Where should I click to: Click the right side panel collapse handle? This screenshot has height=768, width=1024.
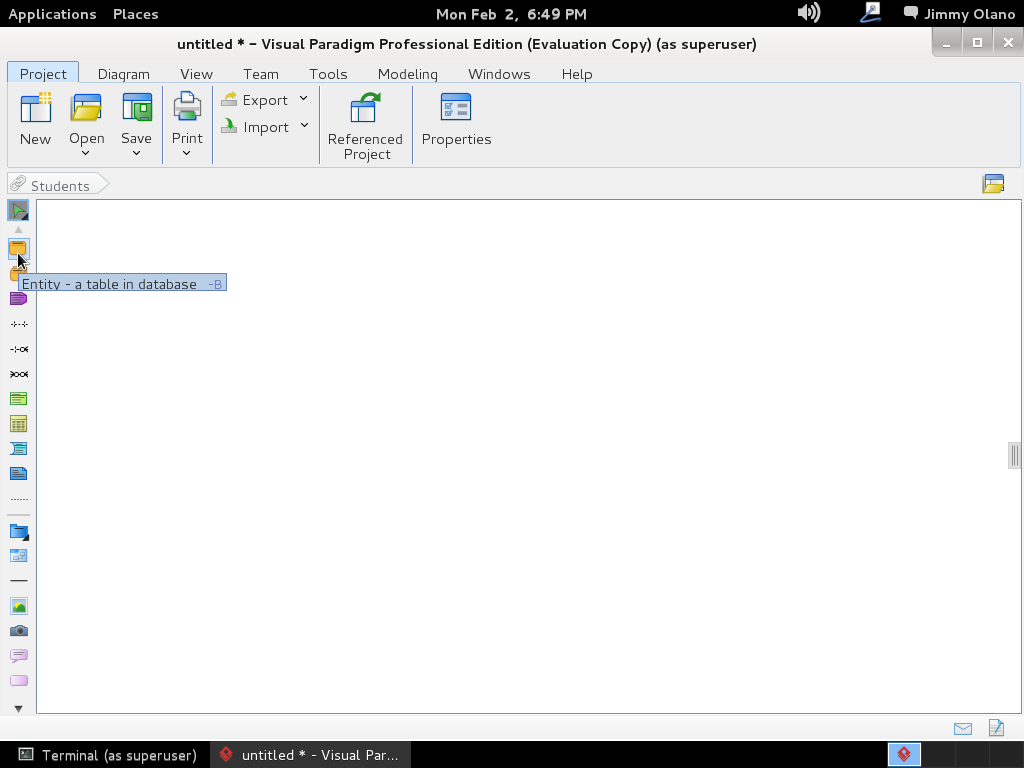[x=1014, y=455]
